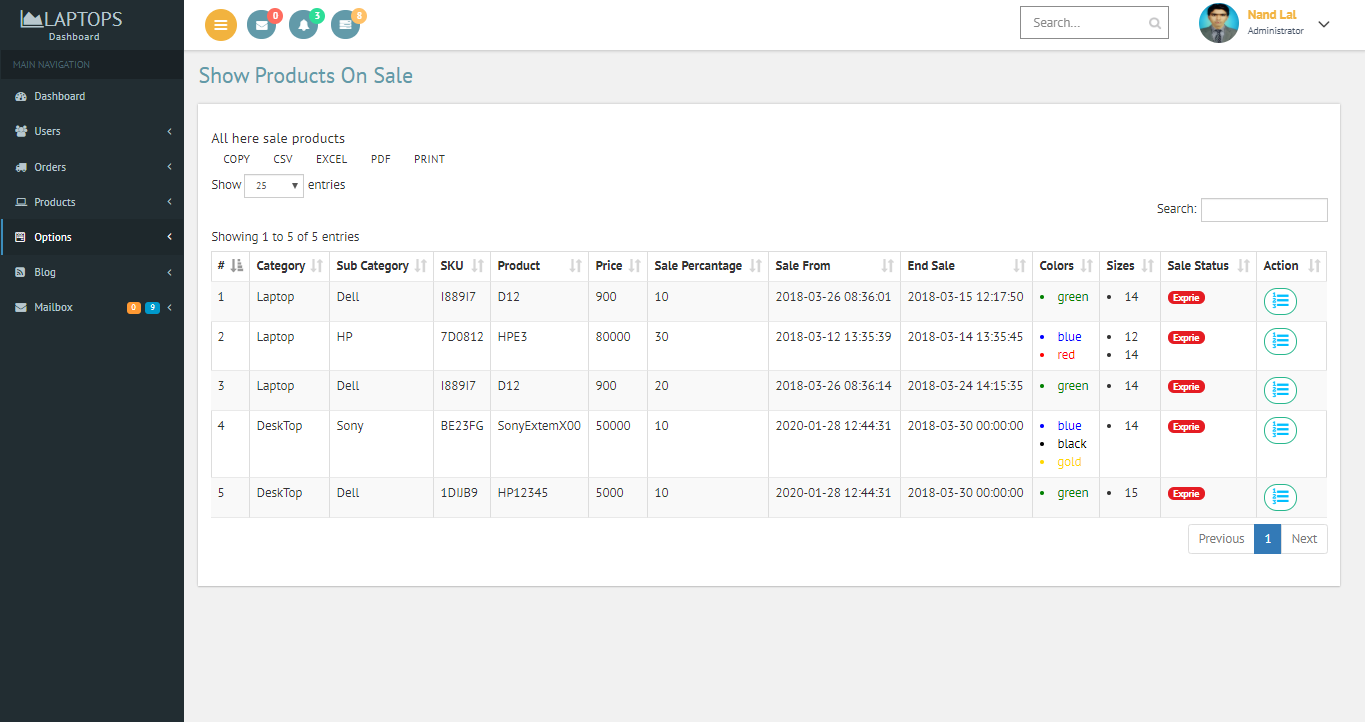This screenshot has width=1365, height=722.
Task: Click the action list icon for row 1
Action: [x=1280, y=301]
